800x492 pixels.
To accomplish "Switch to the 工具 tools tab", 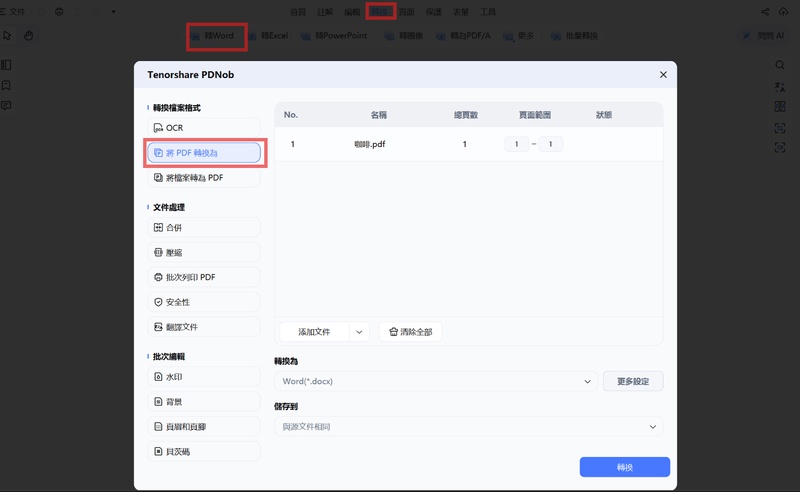I will click(488, 12).
